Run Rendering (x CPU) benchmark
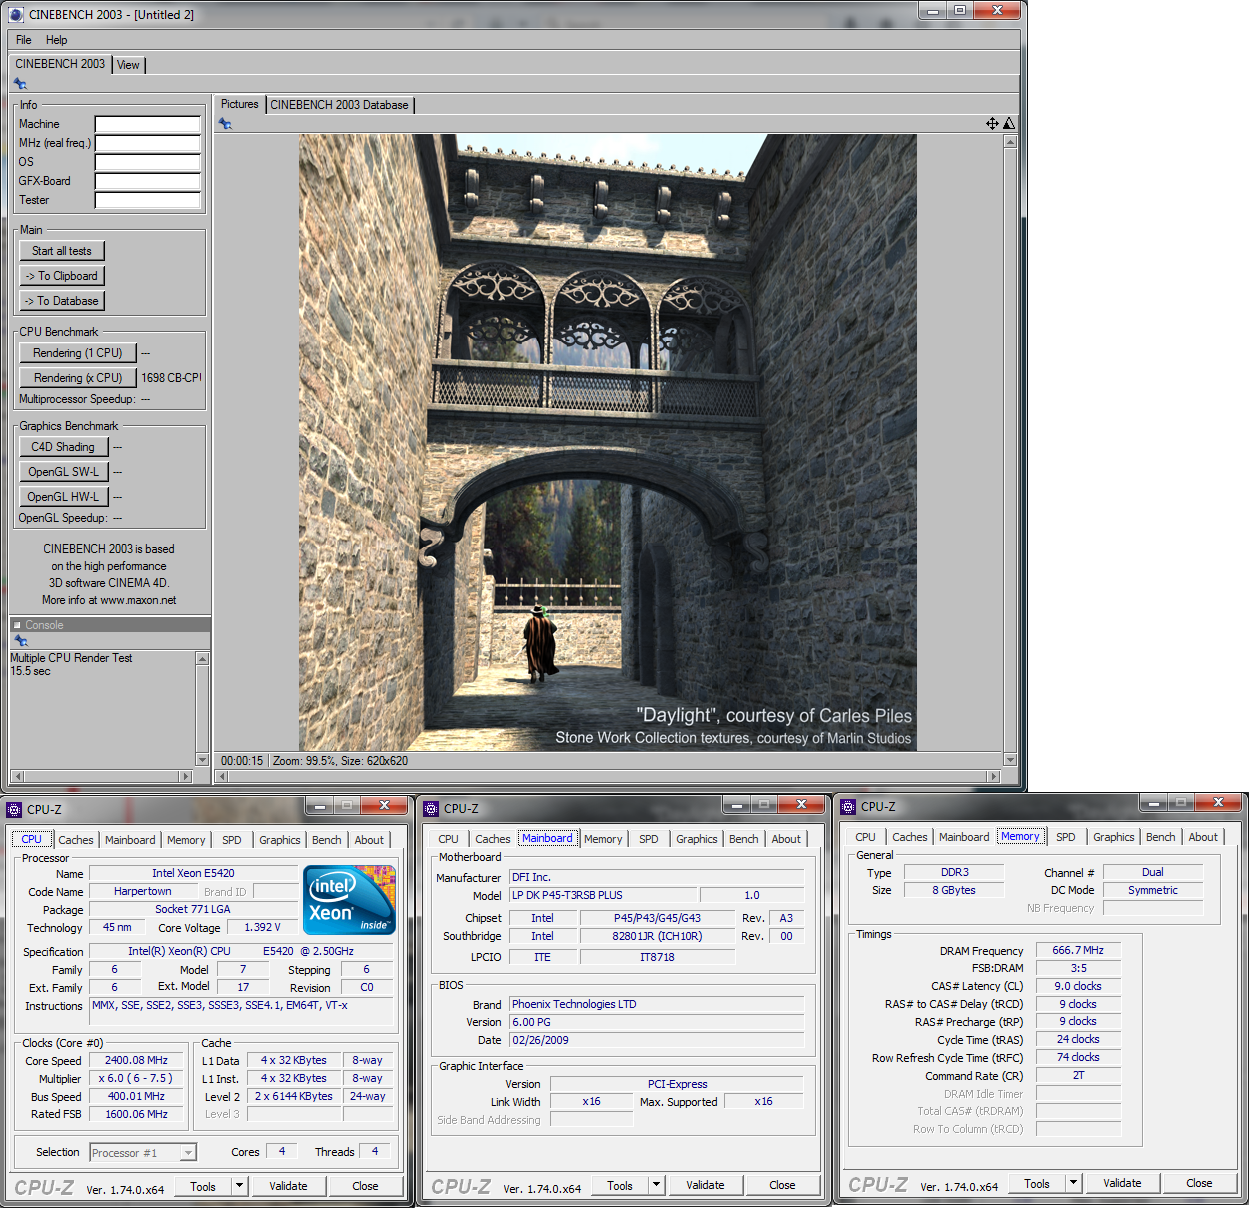The height and width of the screenshot is (1209, 1249). coord(78,378)
